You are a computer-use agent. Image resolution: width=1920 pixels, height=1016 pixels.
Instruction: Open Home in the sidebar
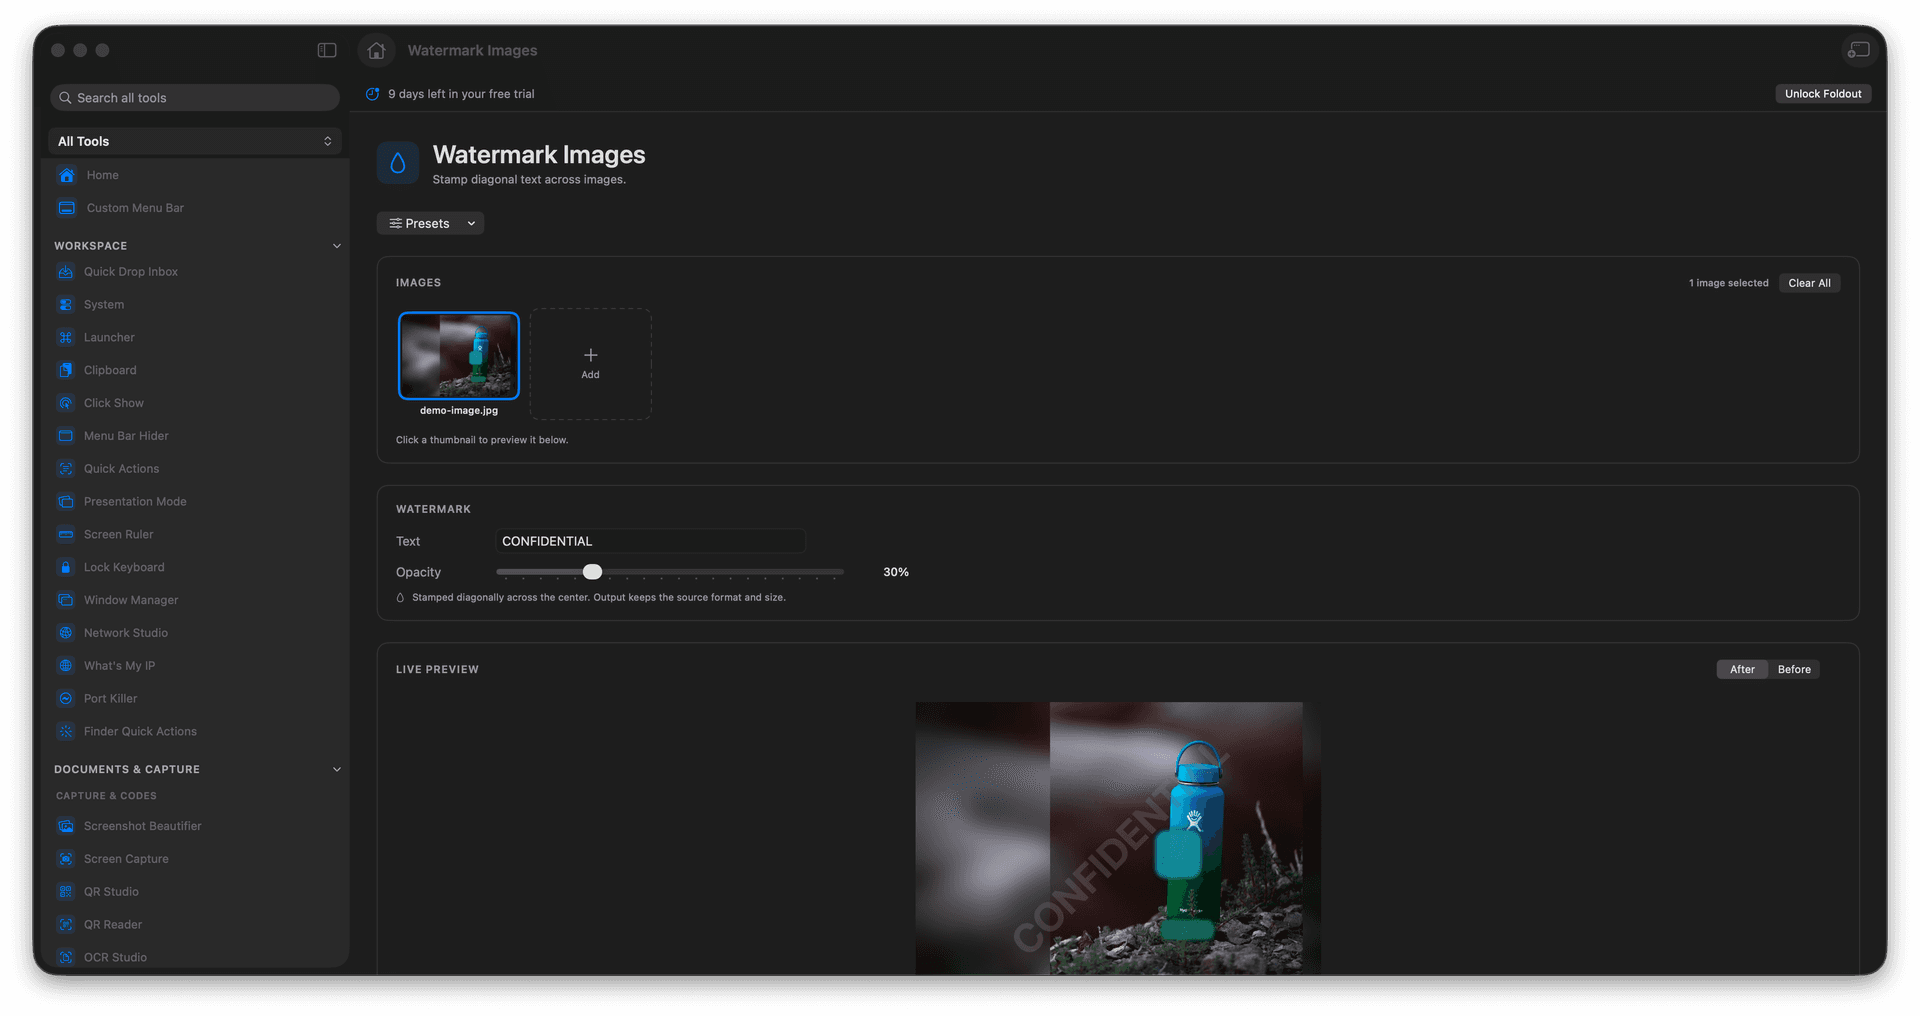196,175
